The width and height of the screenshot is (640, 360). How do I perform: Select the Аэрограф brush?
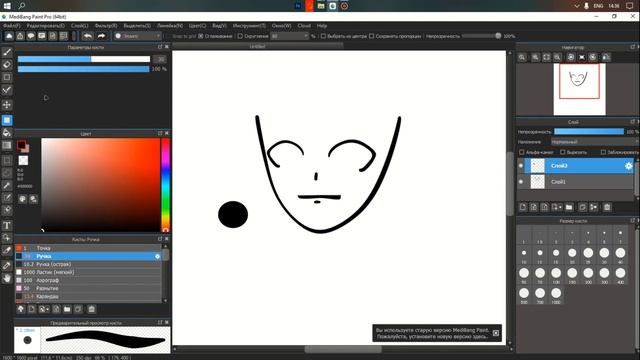tap(89, 280)
